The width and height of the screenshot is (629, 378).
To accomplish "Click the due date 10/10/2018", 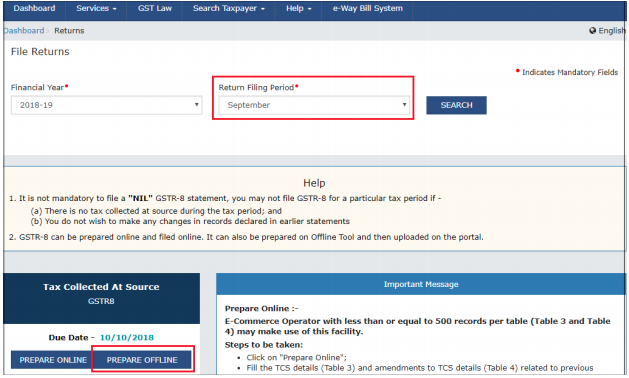I will (127, 337).
